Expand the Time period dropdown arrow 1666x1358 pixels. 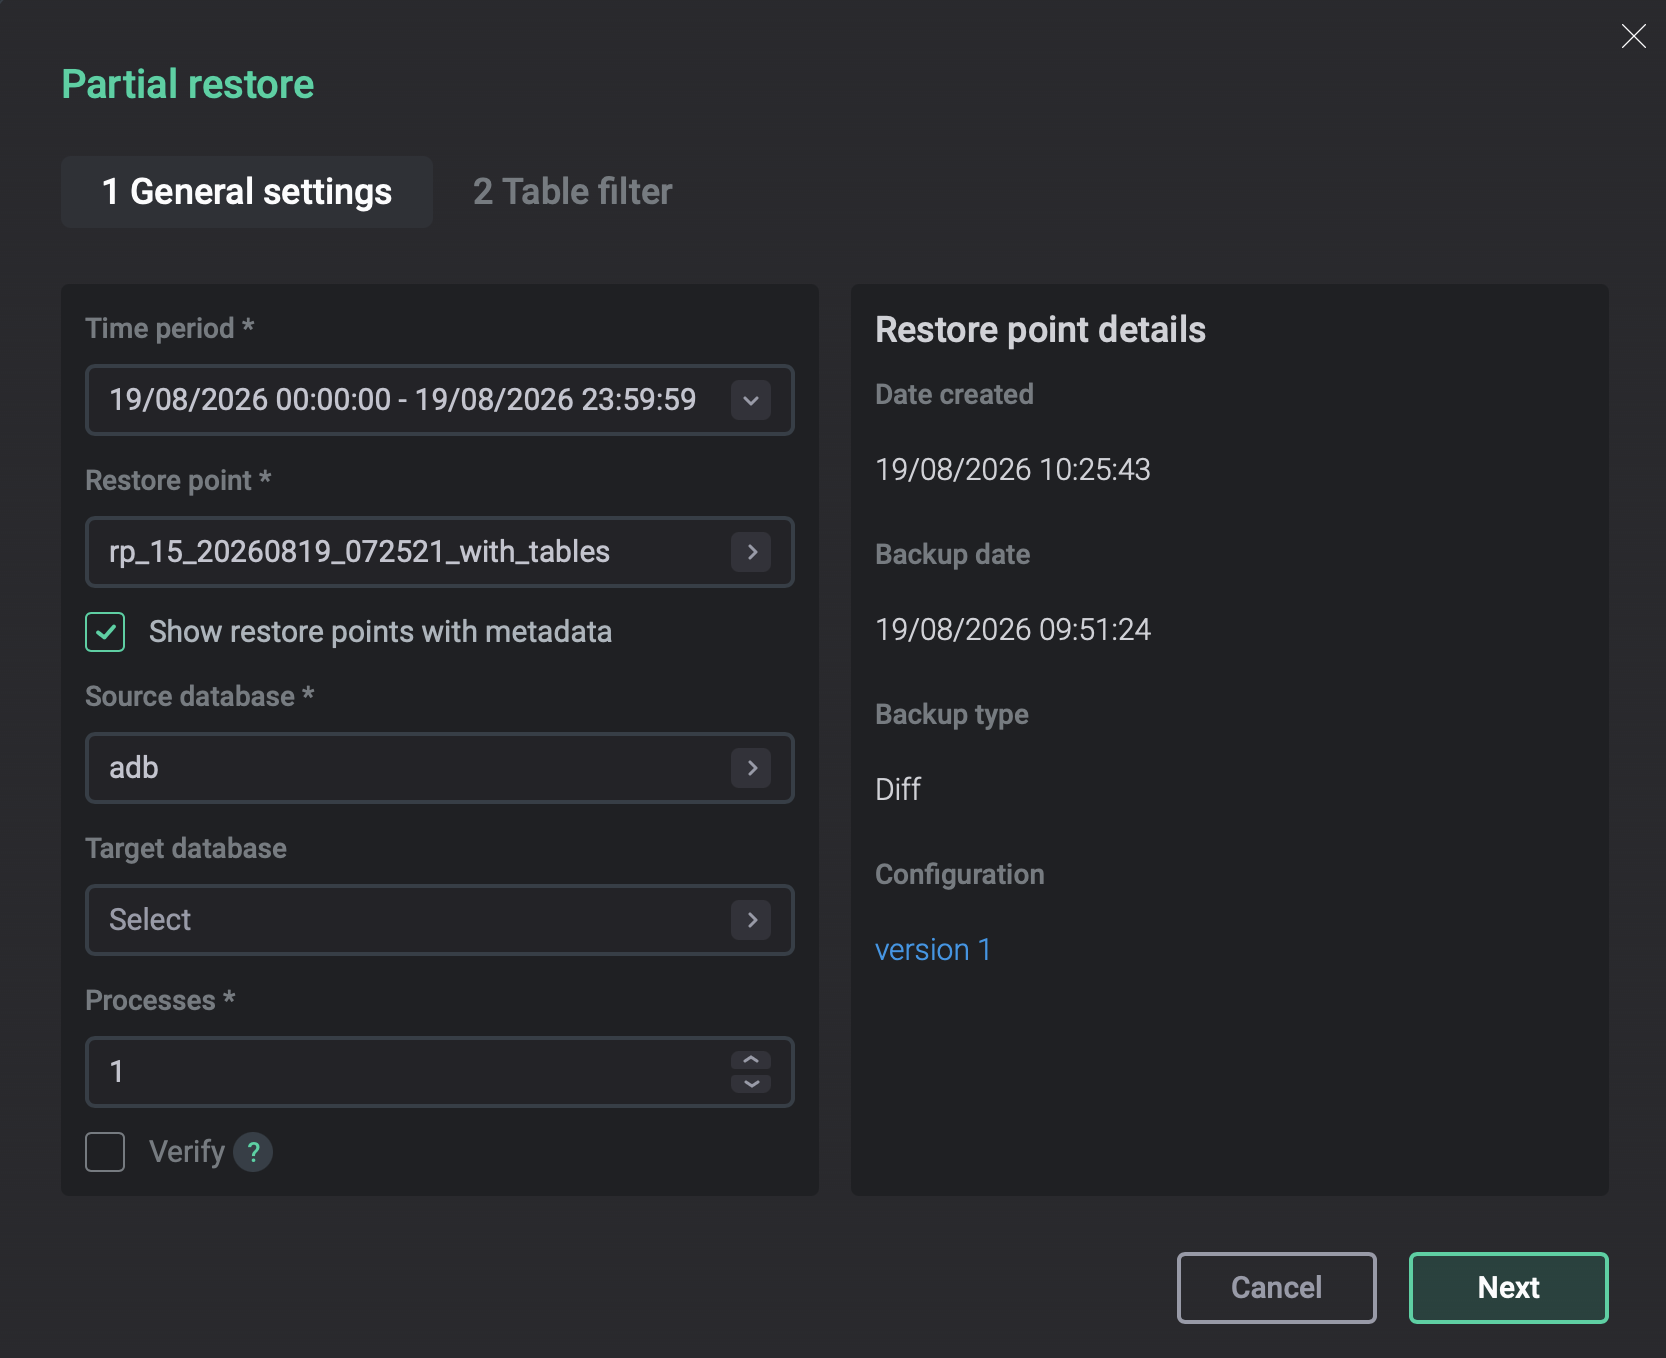pos(751,400)
